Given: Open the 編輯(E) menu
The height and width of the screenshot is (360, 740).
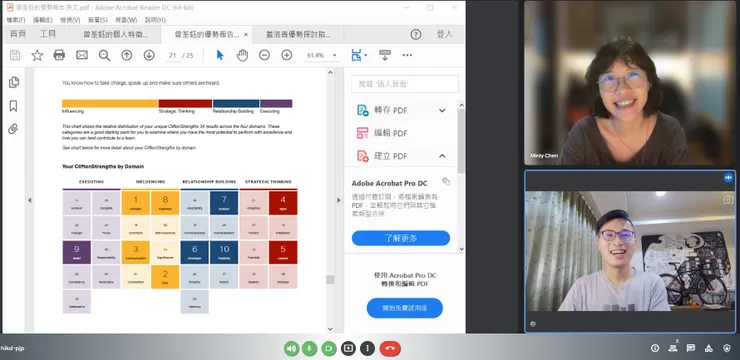Looking at the screenshot, I should [43, 20].
